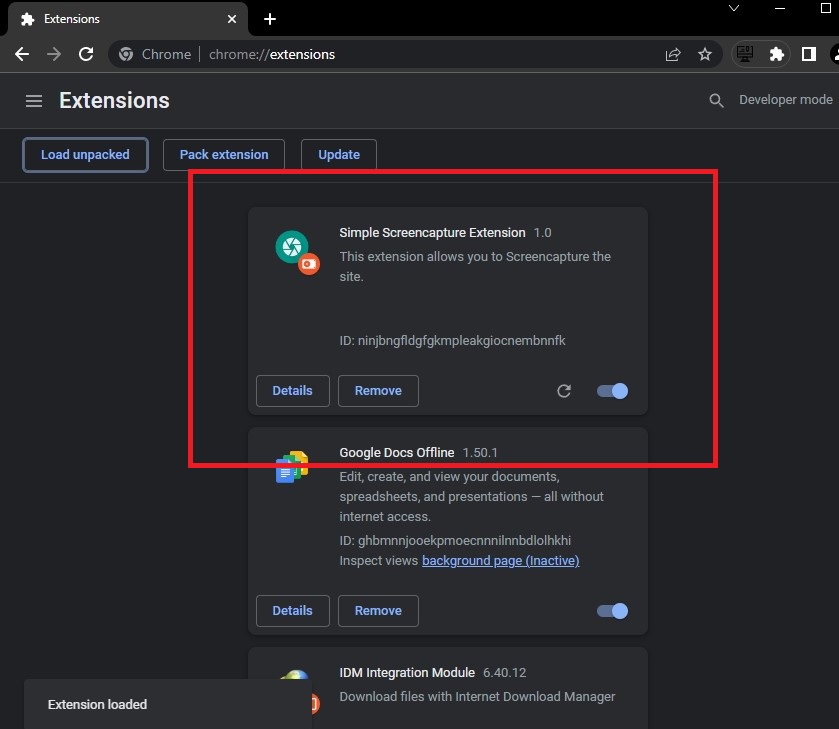The width and height of the screenshot is (839, 729).
Task: Select the Extensions browser tab
Action: (127, 19)
